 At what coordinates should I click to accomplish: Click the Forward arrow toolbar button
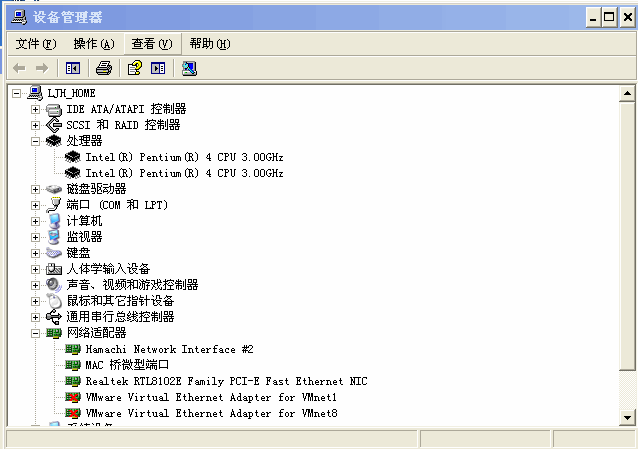(x=42, y=68)
